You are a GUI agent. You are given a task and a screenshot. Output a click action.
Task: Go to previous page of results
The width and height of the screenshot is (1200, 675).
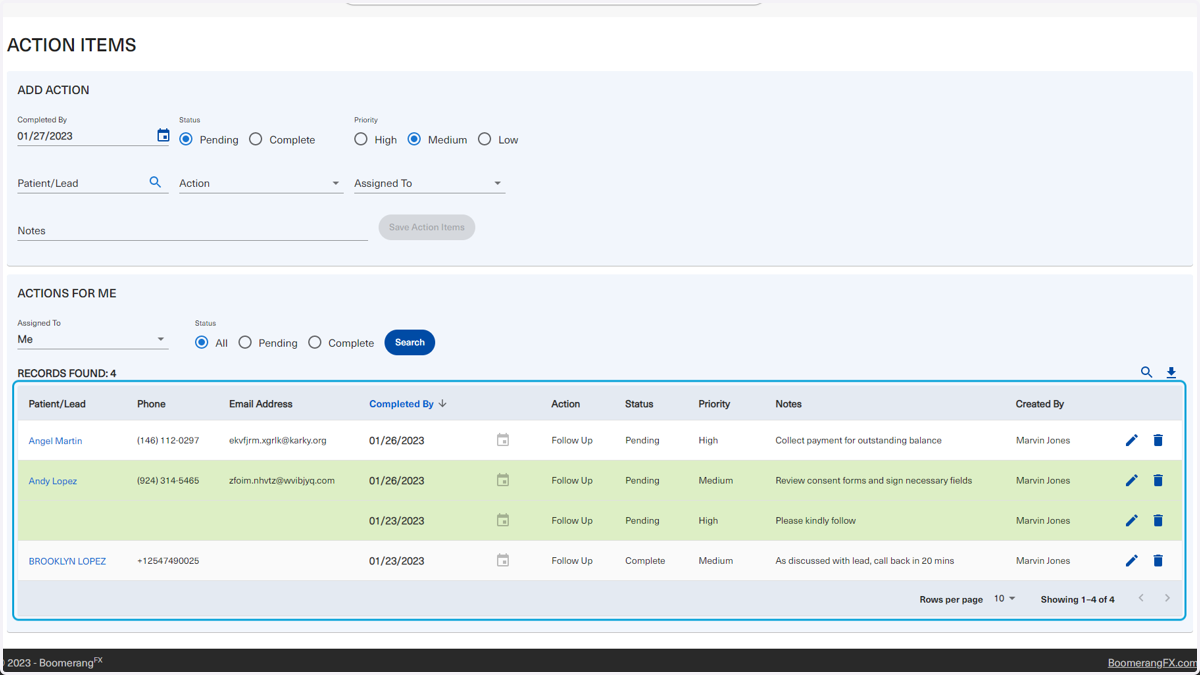(x=1141, y=598)
